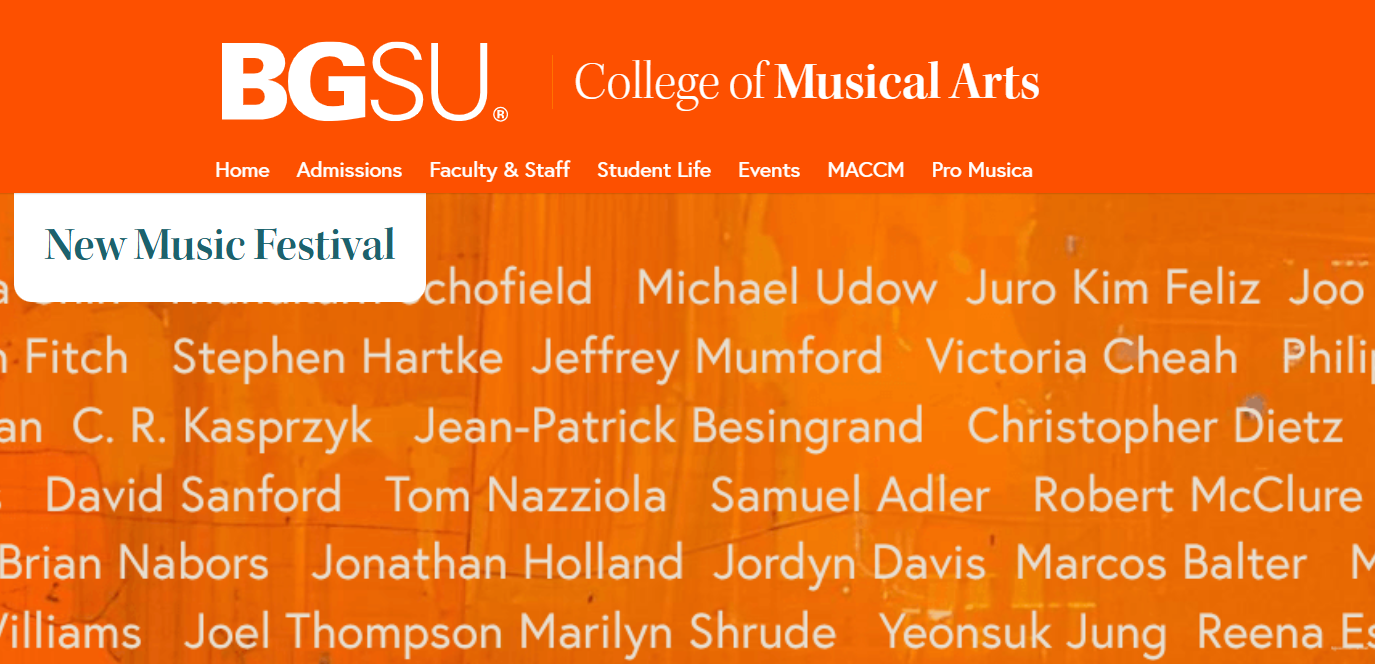Open the Student Life page
The image size is (1375, 664).
(654, 170)
